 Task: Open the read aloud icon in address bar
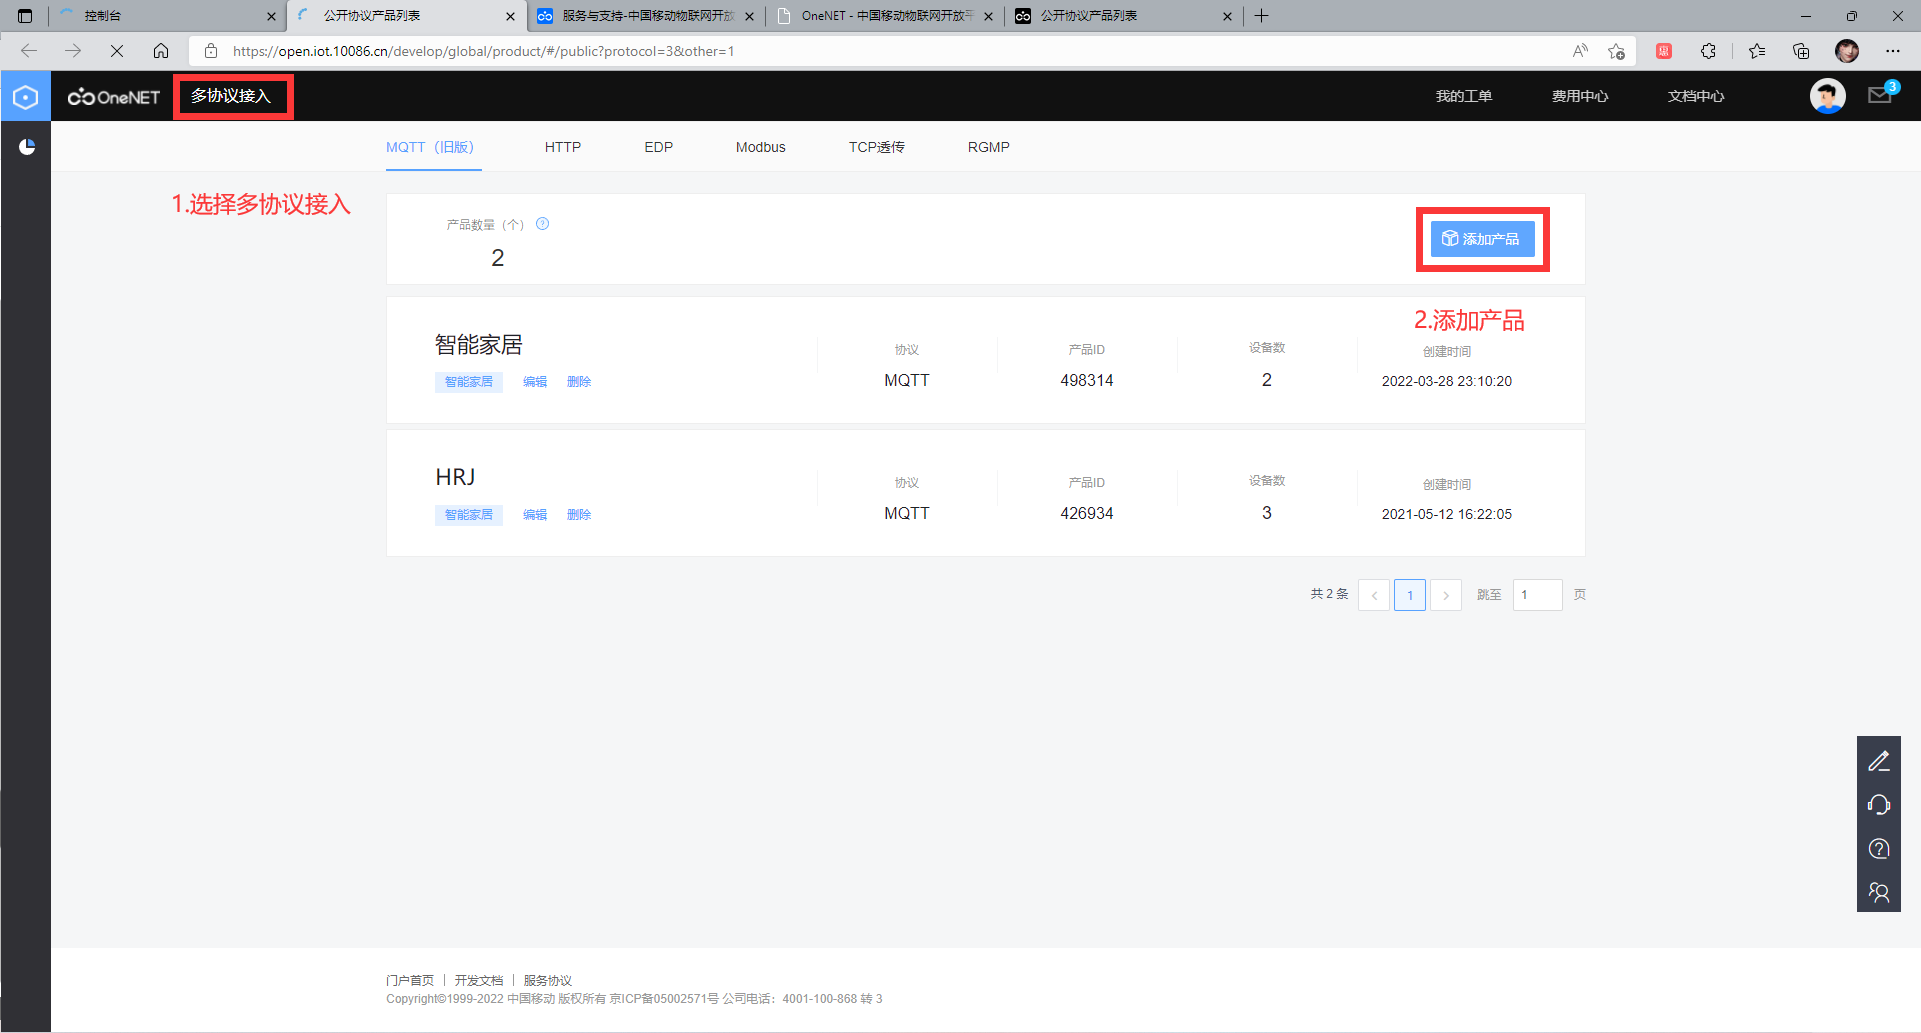(1580, 51)
